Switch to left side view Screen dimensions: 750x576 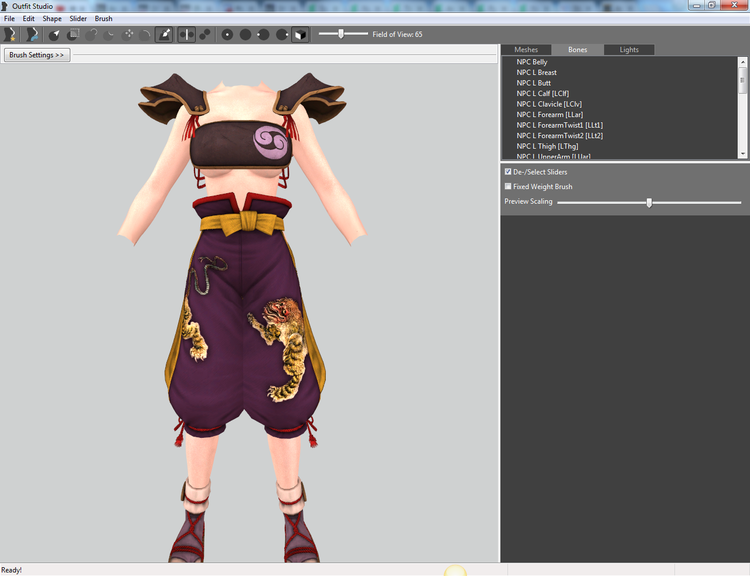(264, 34)
